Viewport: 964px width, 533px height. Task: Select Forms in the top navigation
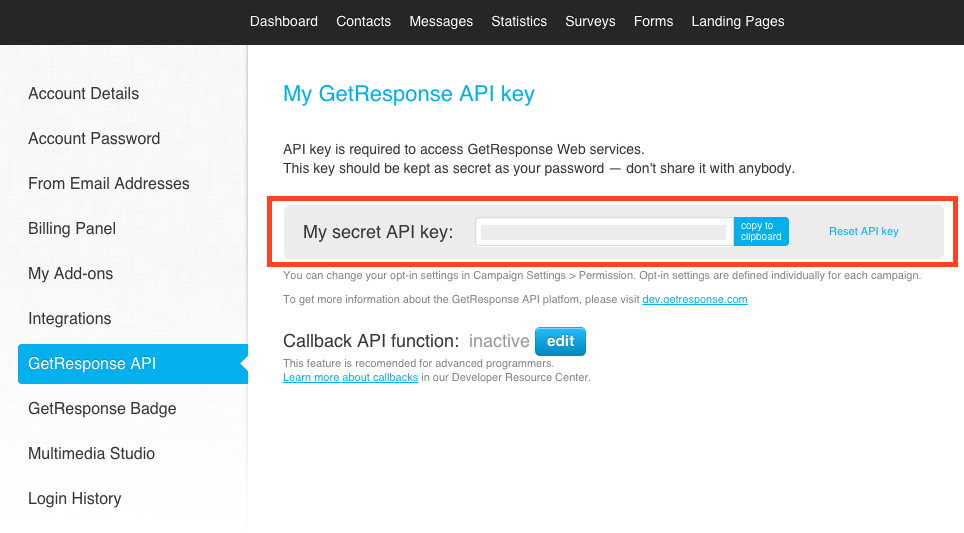tap(653, 21)
